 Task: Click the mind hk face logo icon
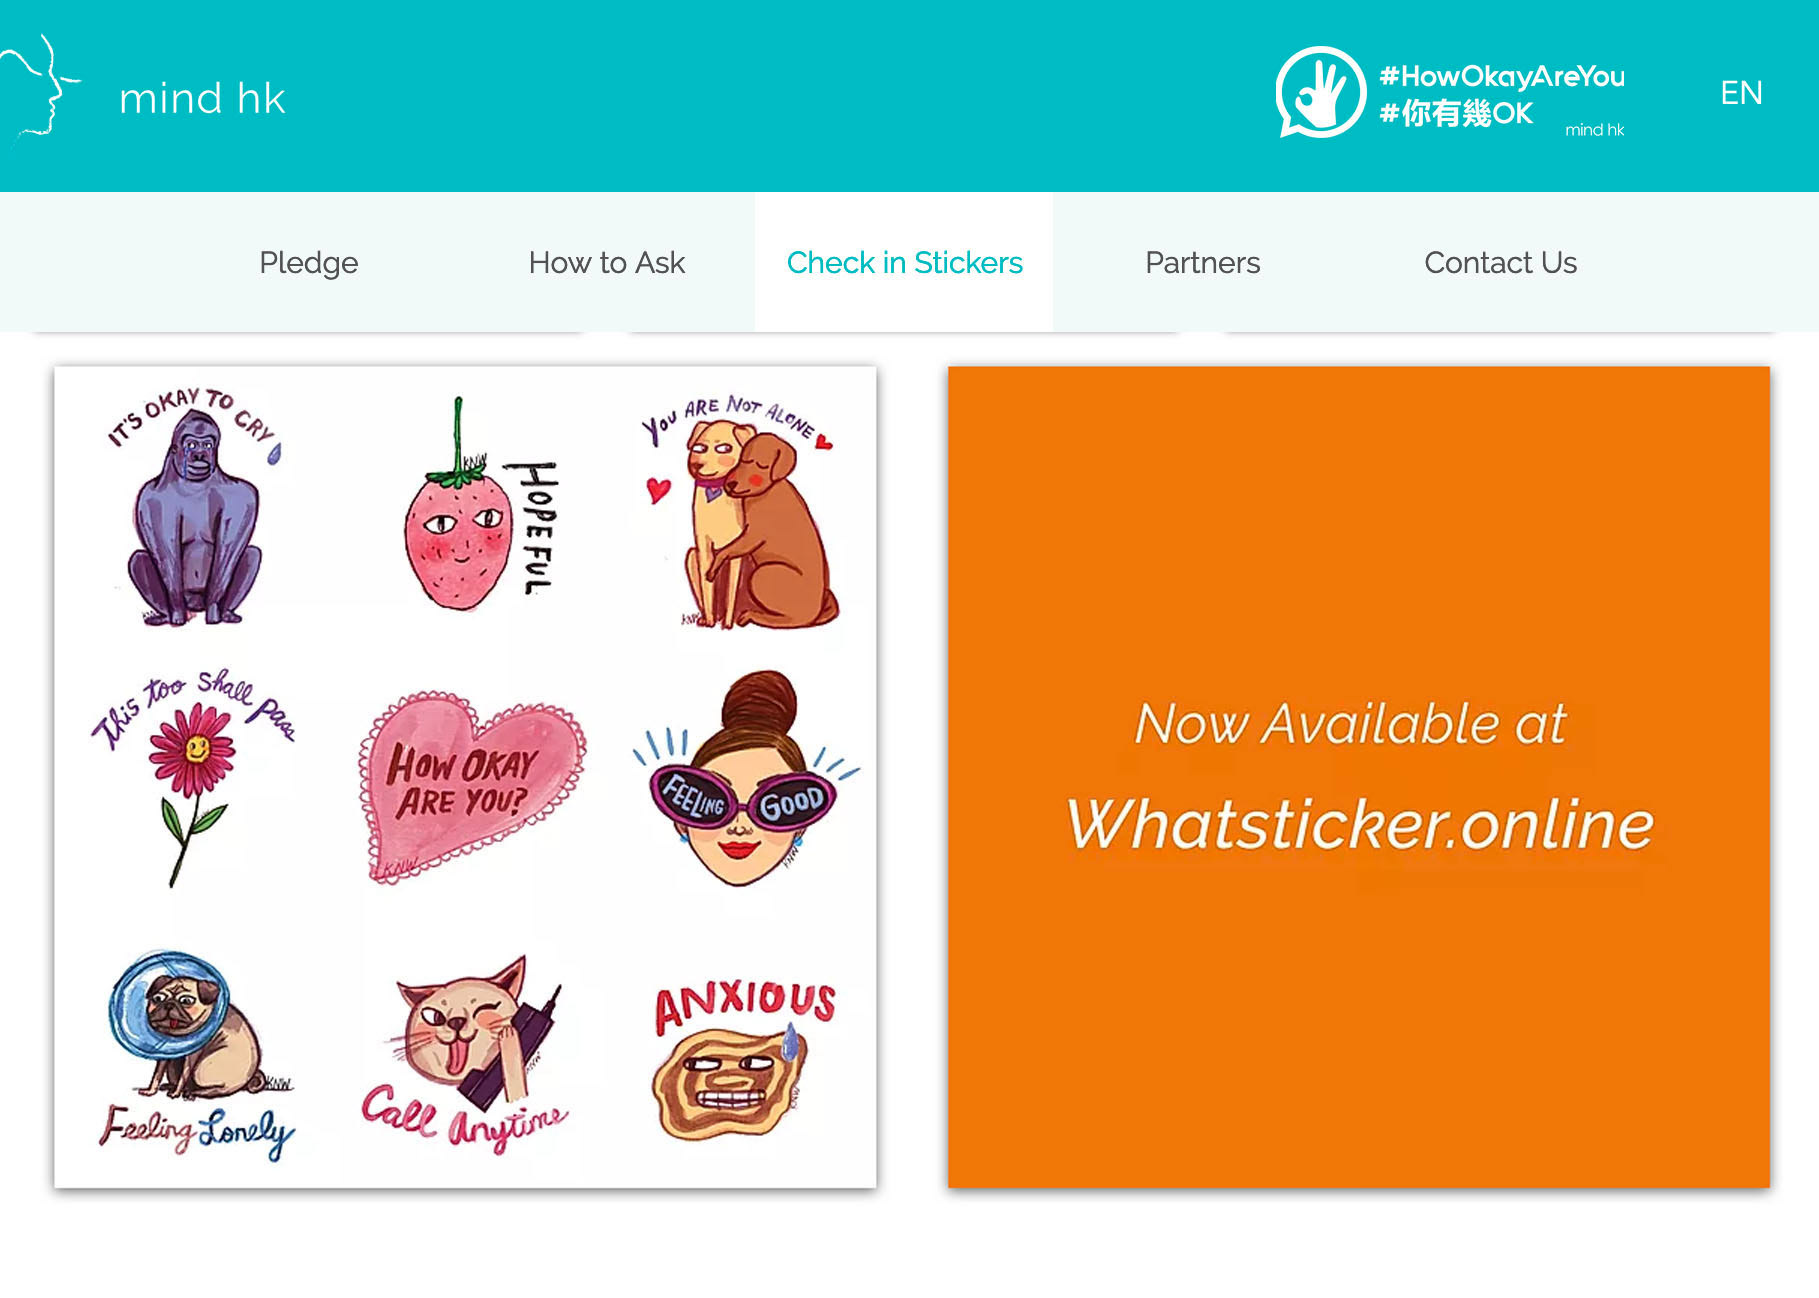[x=40, y=87]
